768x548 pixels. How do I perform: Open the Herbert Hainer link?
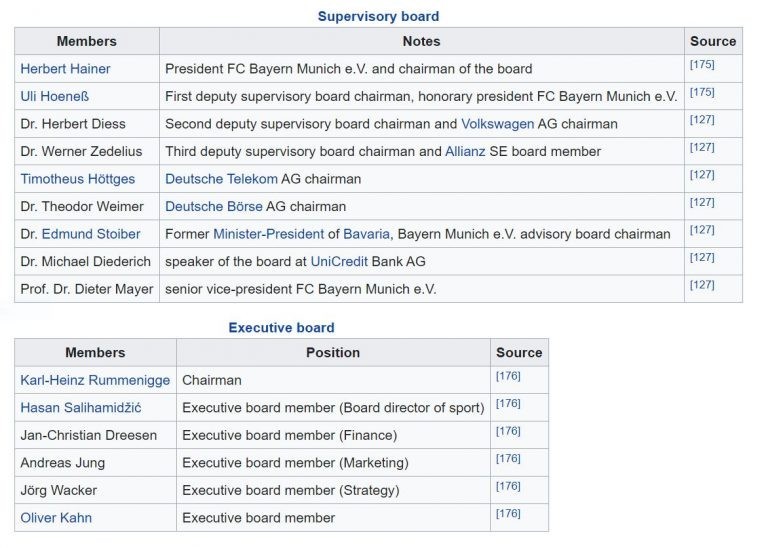[65, 69]
